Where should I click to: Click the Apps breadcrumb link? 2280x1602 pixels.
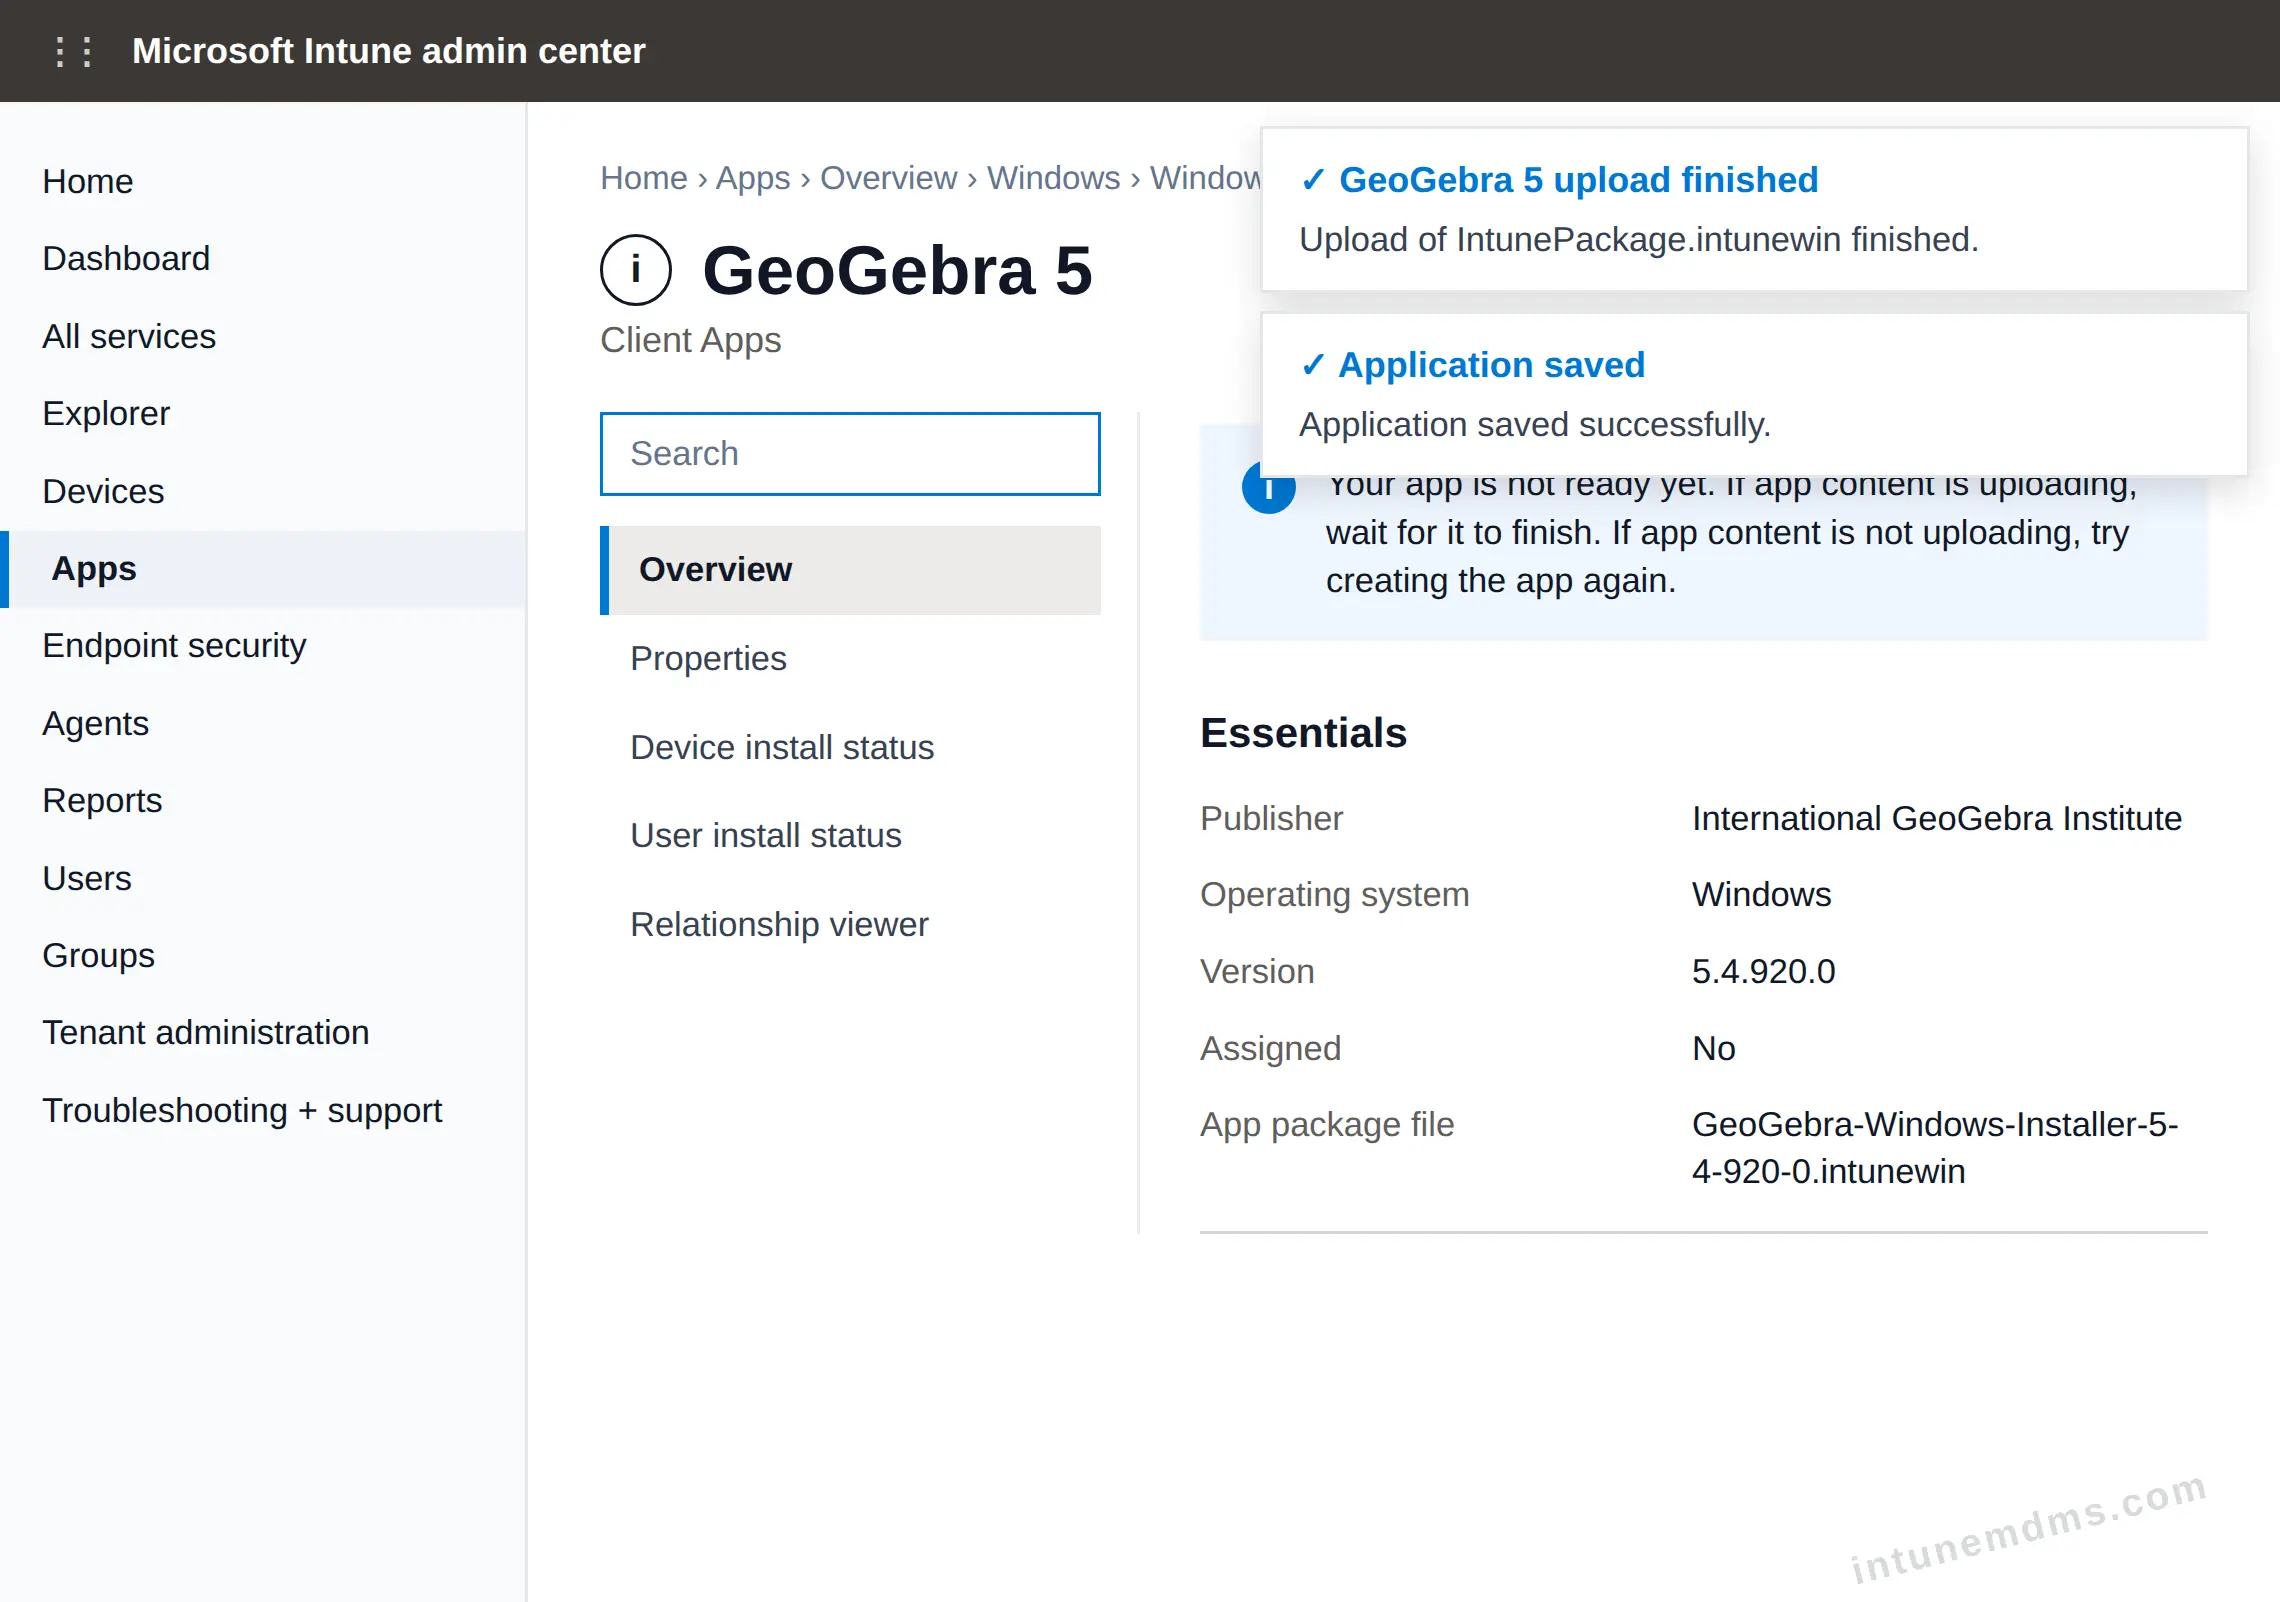pos(753,178)
